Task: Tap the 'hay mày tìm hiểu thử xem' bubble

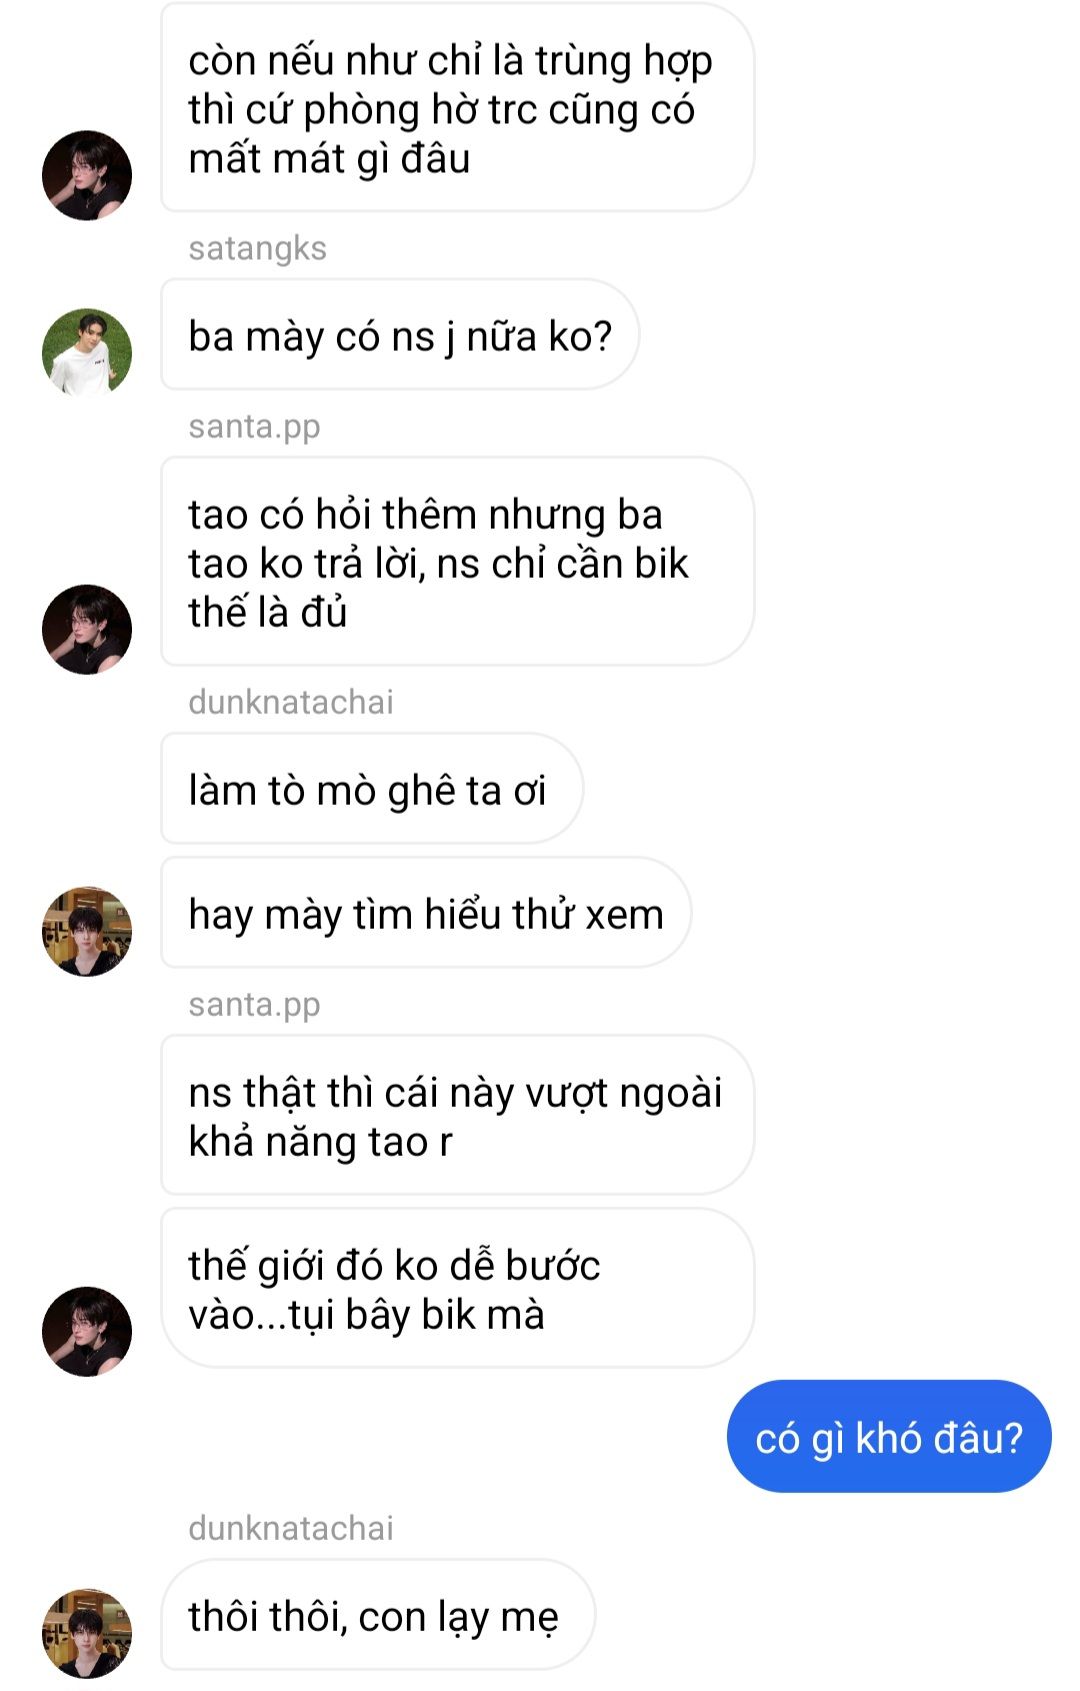Action: (426, 913)
